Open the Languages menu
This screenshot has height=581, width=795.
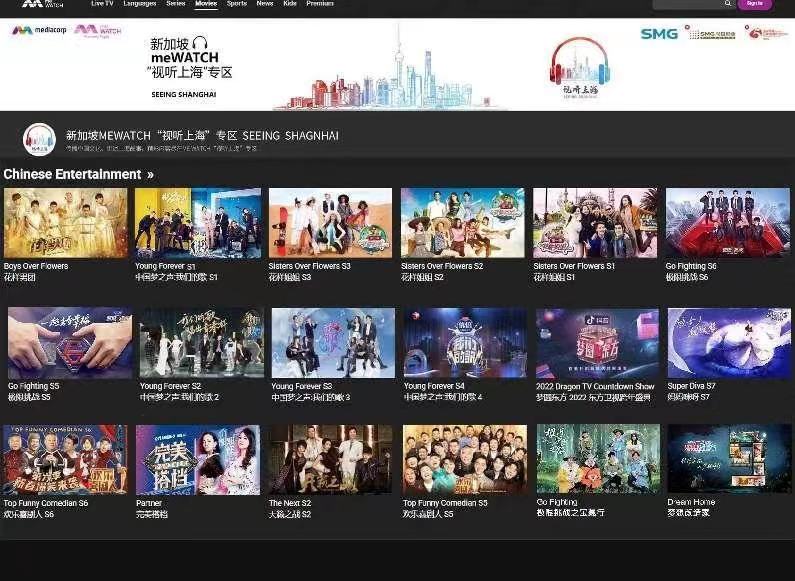coord(140,4)
